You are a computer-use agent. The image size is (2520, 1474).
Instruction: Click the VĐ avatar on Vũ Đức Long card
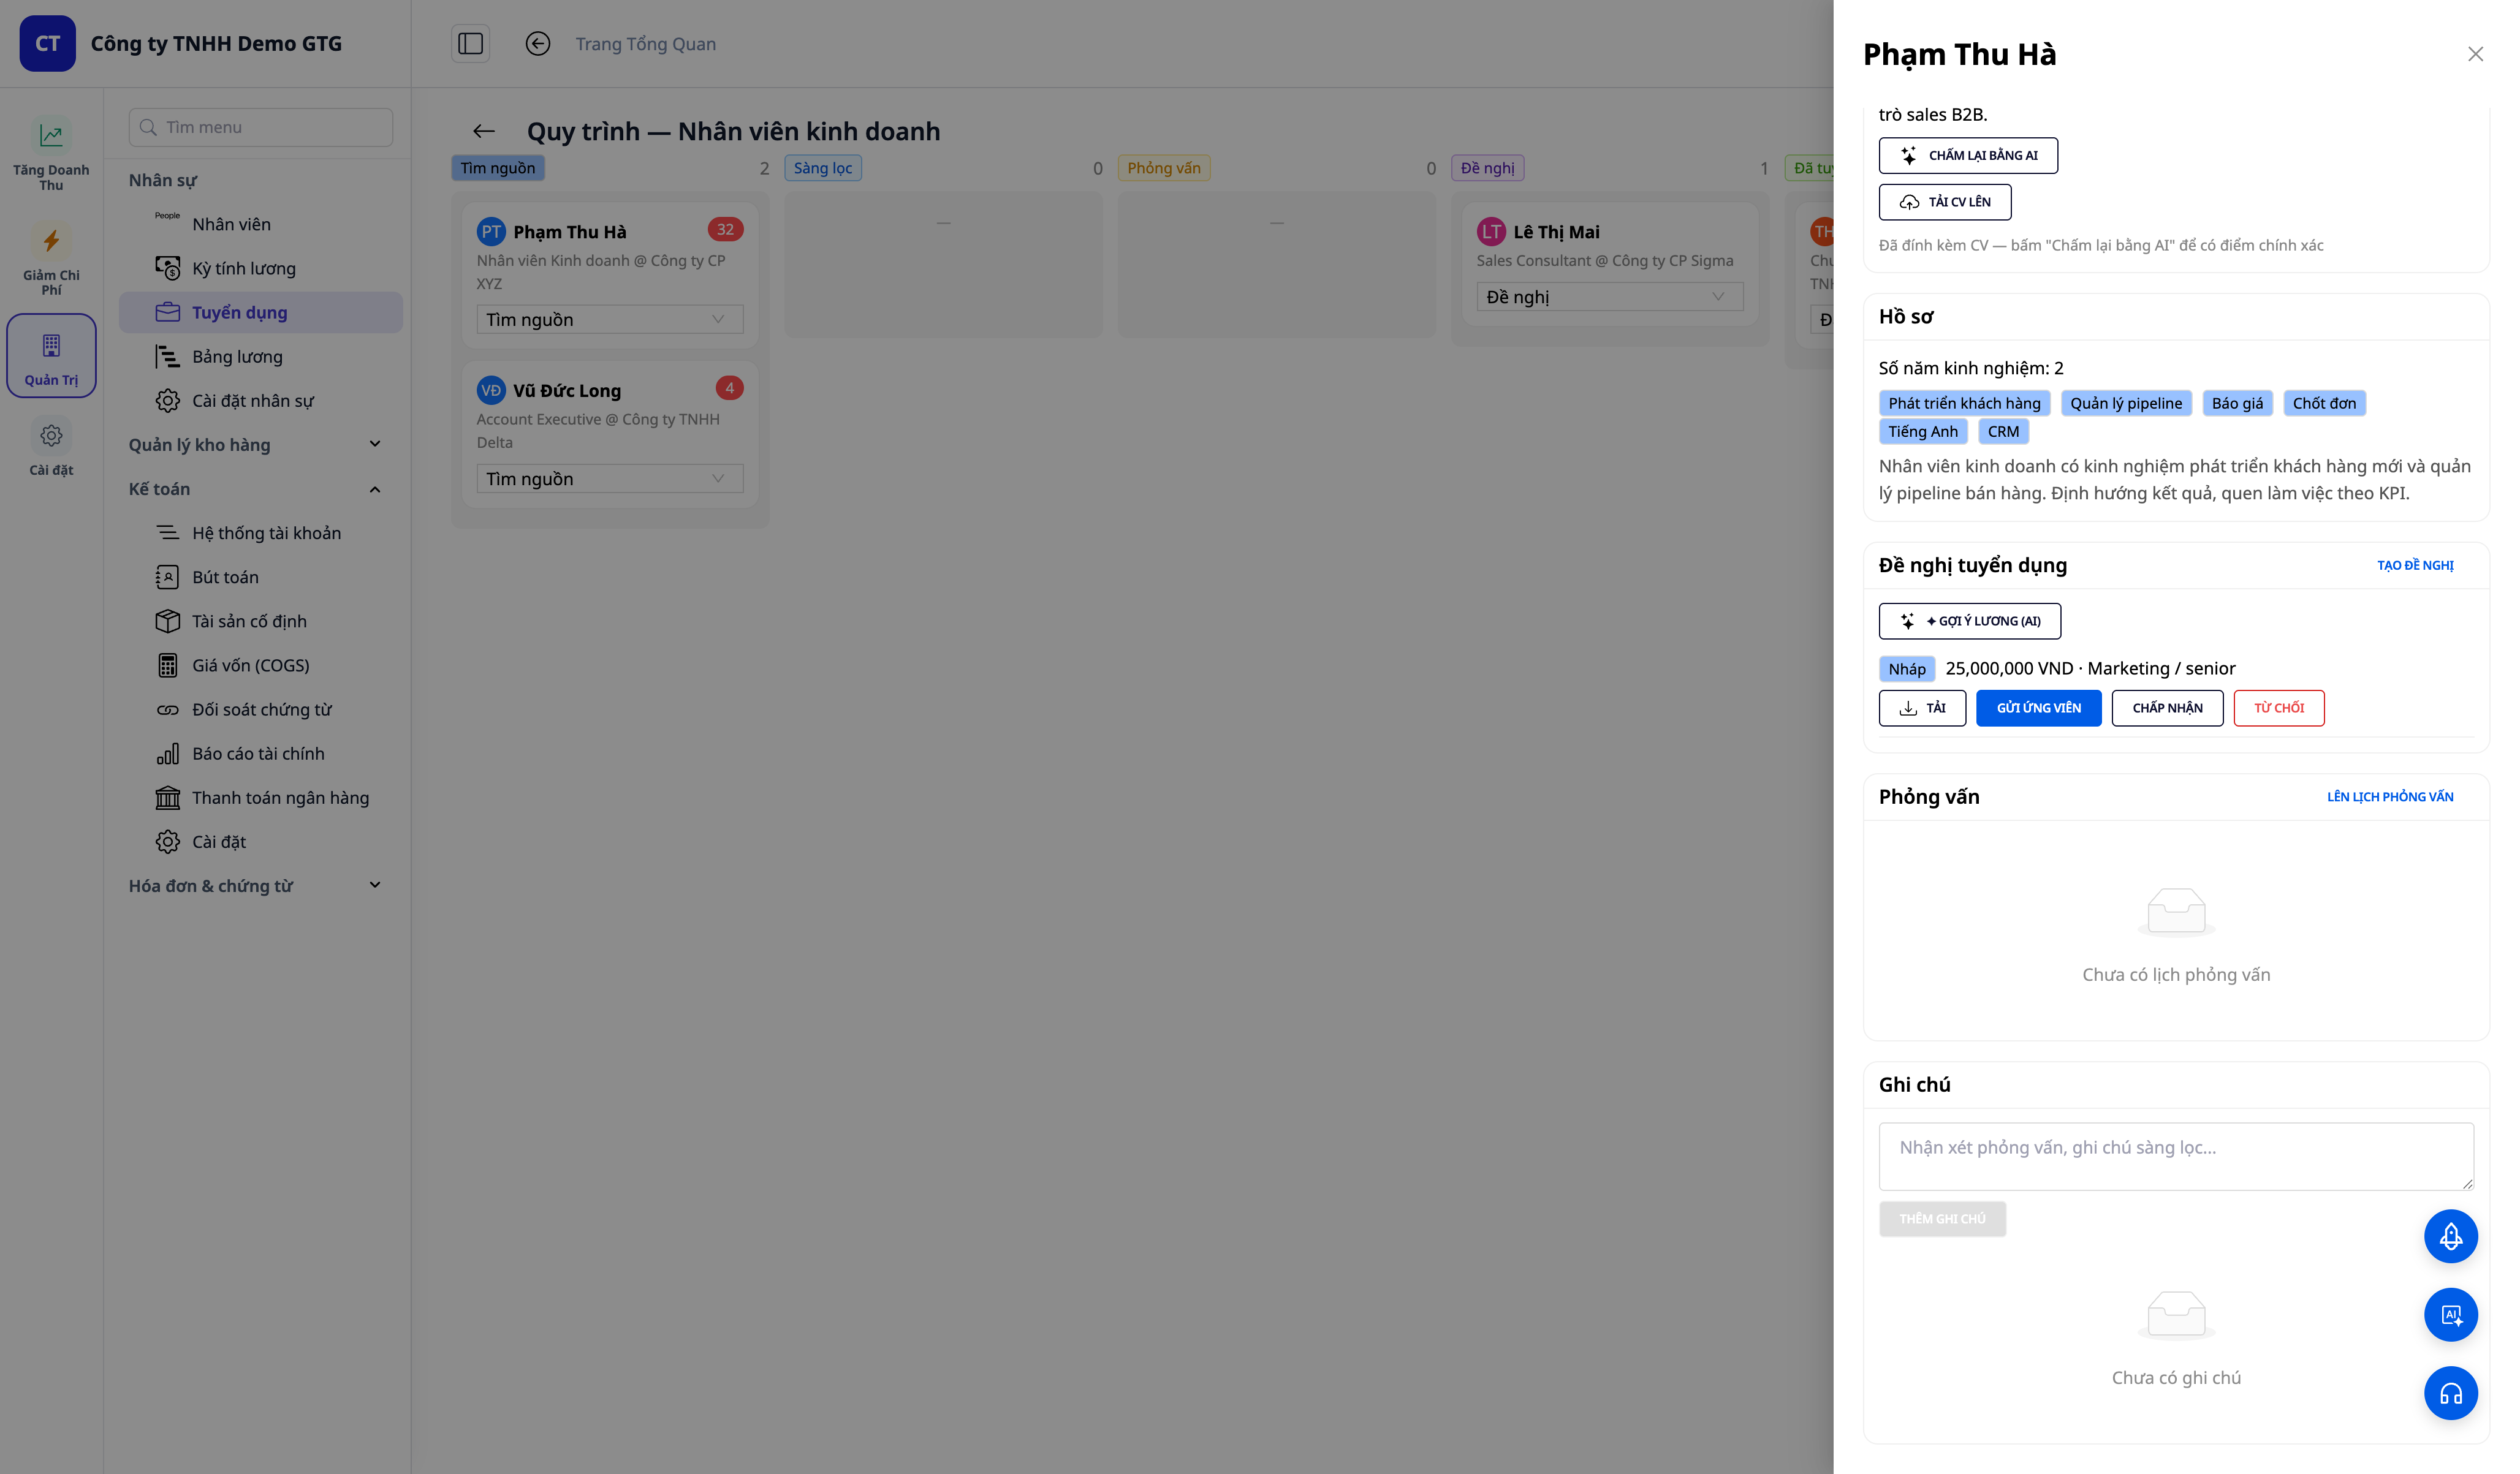[x=491, y=390]
